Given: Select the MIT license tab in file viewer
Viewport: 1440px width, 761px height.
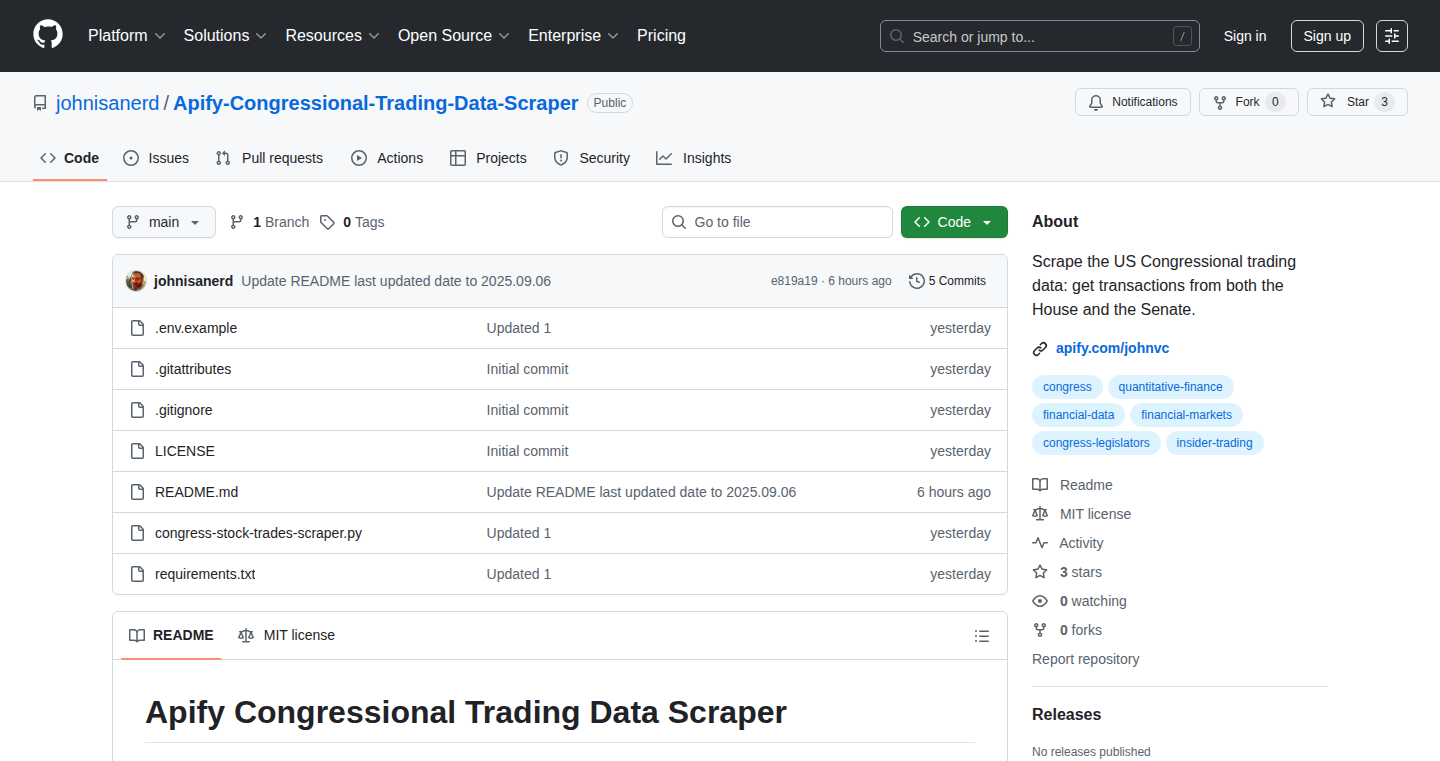Looking at the screenshot, I should pos(286,635).
